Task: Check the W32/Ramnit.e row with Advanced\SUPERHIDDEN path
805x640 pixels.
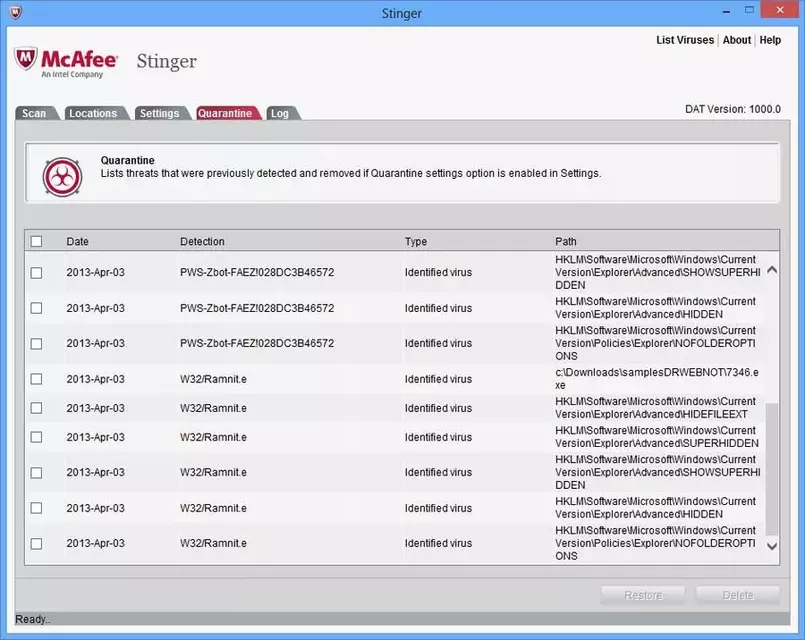Action: (x=36, y=437)
